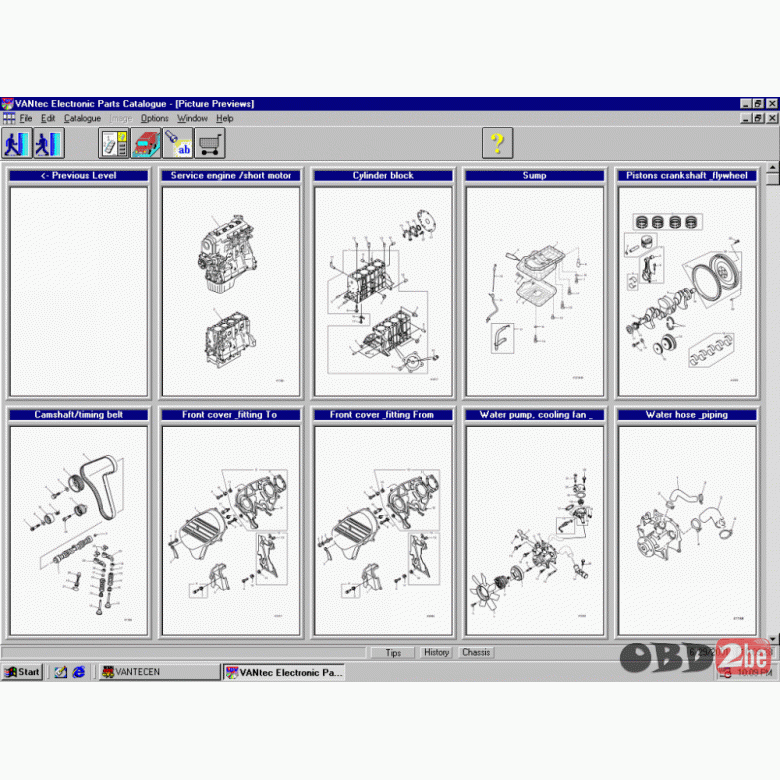The height and width of the screenshot is (780, 780).
Task: Open the checklist question-mark toolbar icon
Action: 114,143
